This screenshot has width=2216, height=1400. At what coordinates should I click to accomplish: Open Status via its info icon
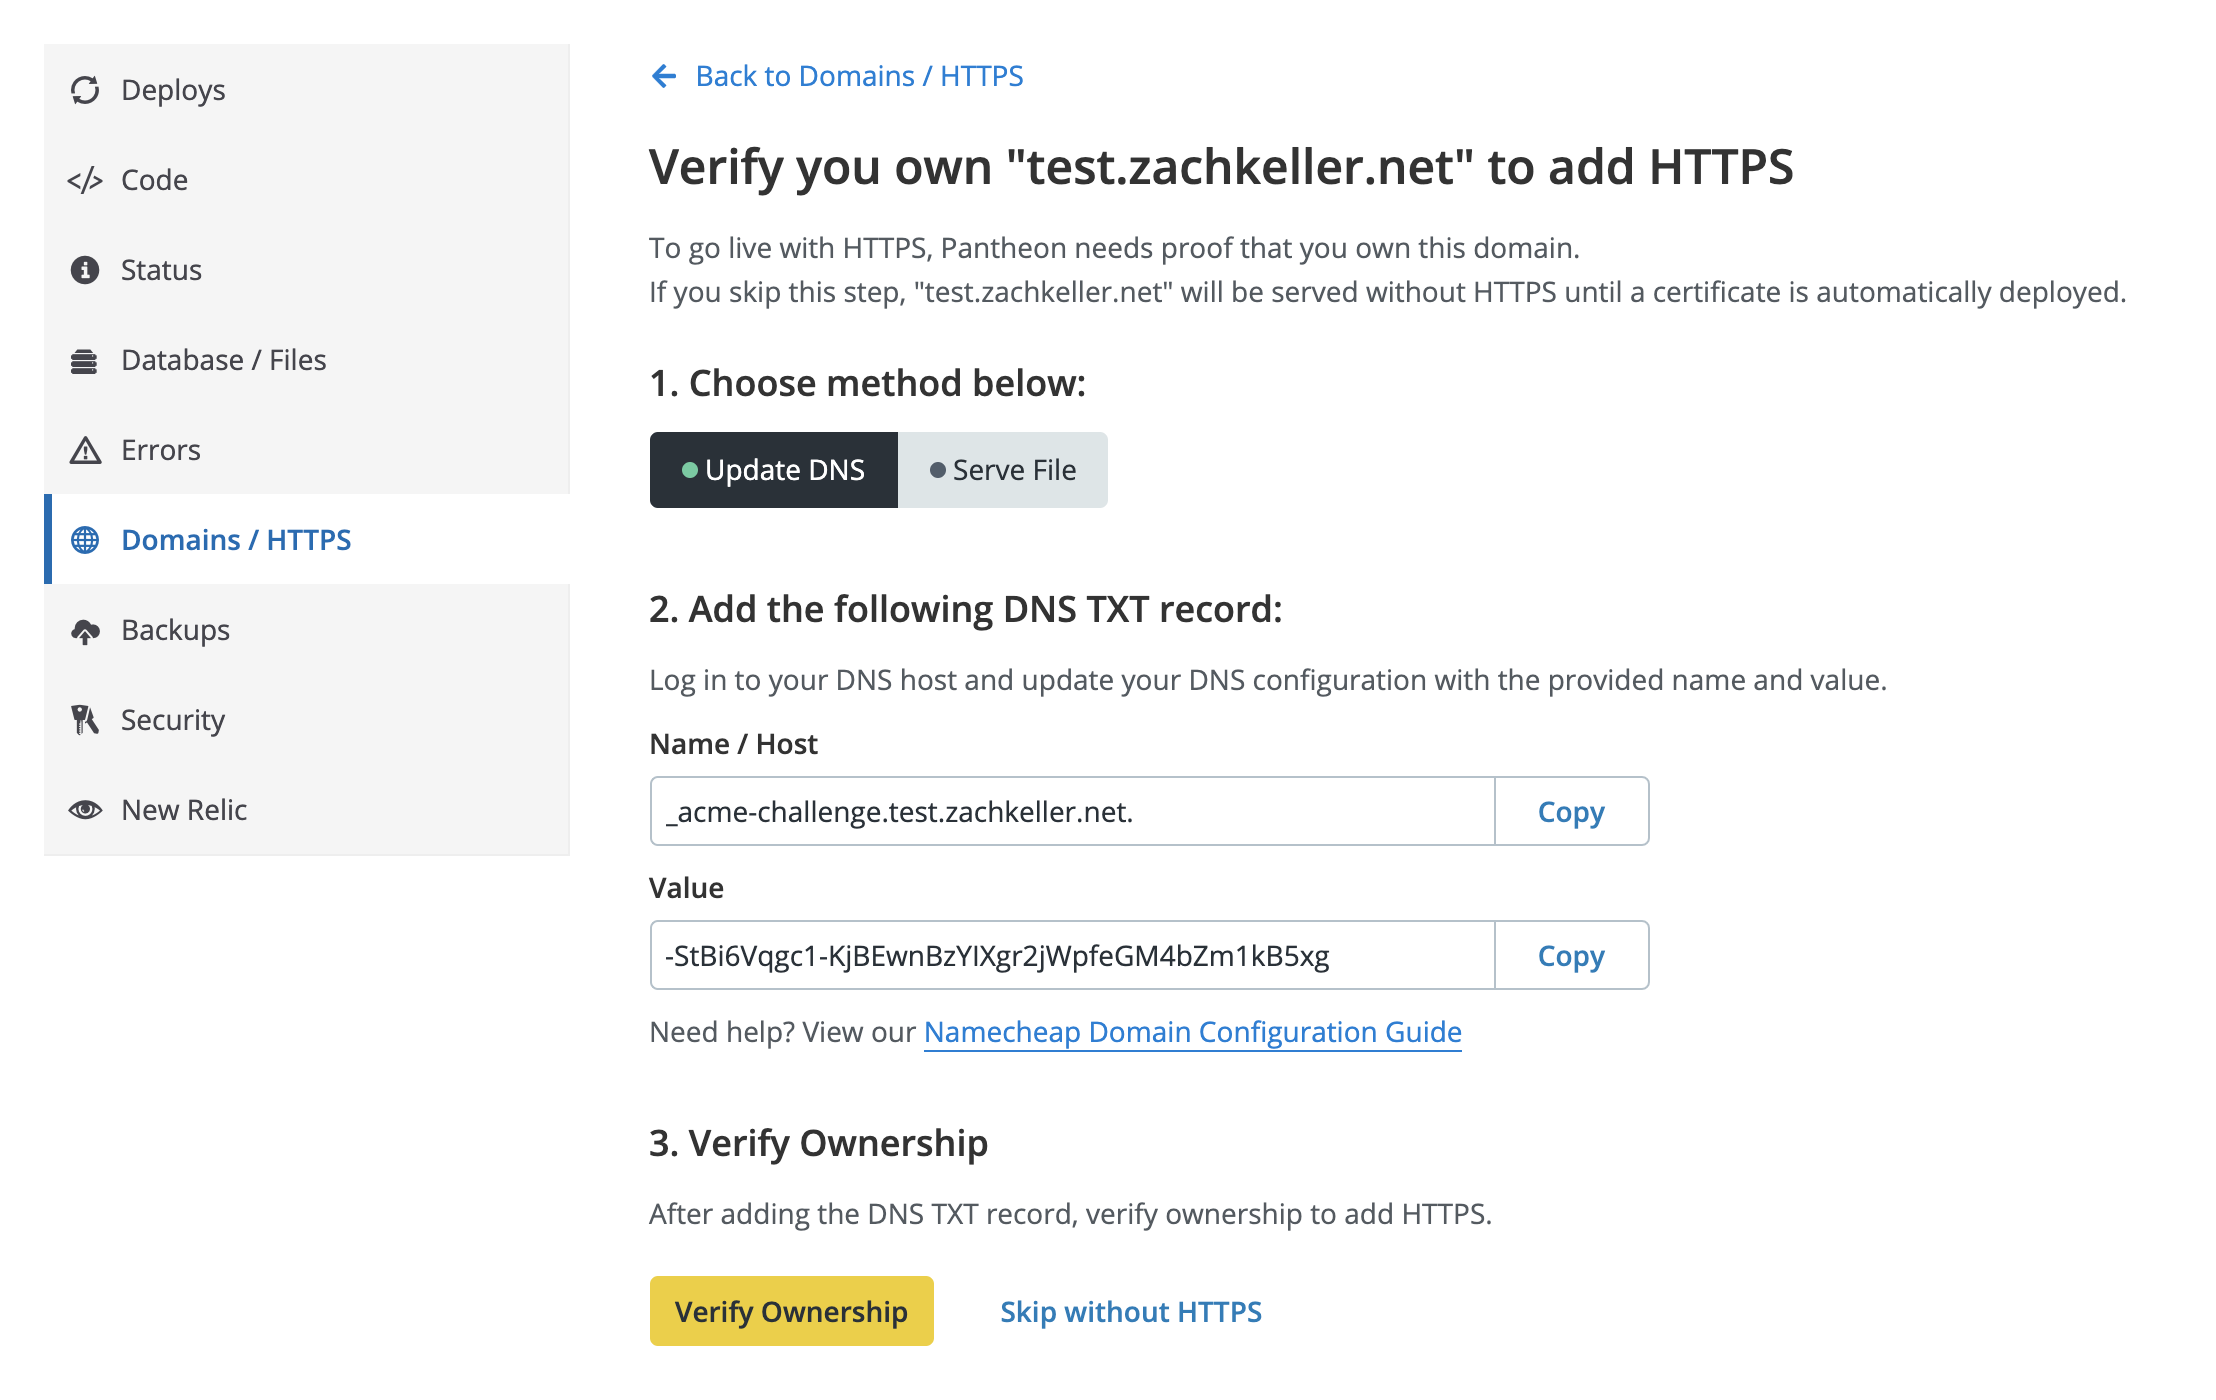pyautogui.click(x=86, y=269)
